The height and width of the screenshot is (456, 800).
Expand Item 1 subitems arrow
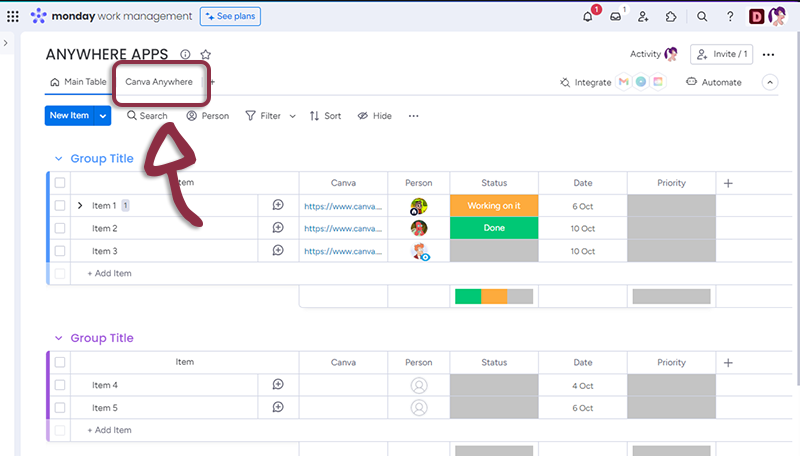tap(80, 205)
